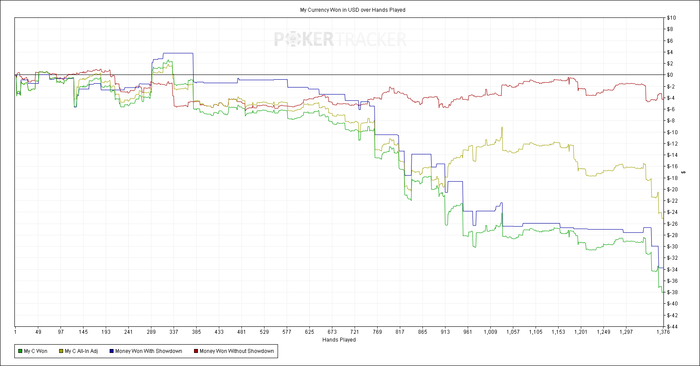Click the $-16 y-axis label
Image resolution: width=700 pixels, height=366 pixels.
click(x=672, y=166)
